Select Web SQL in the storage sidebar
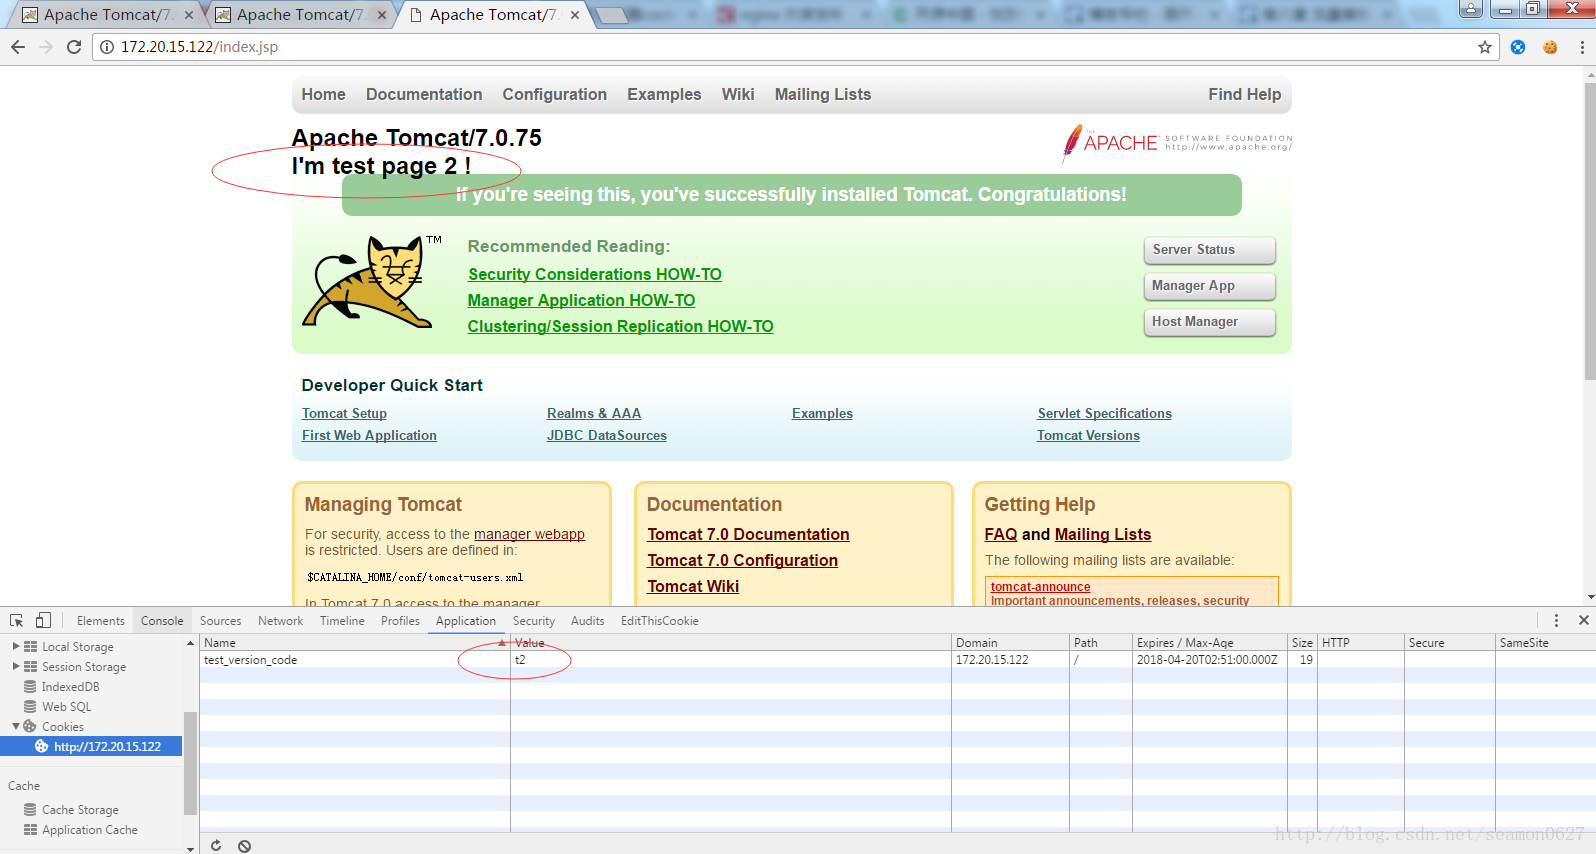The height and width of the screenshot is (854, 1596). [66, 707]
